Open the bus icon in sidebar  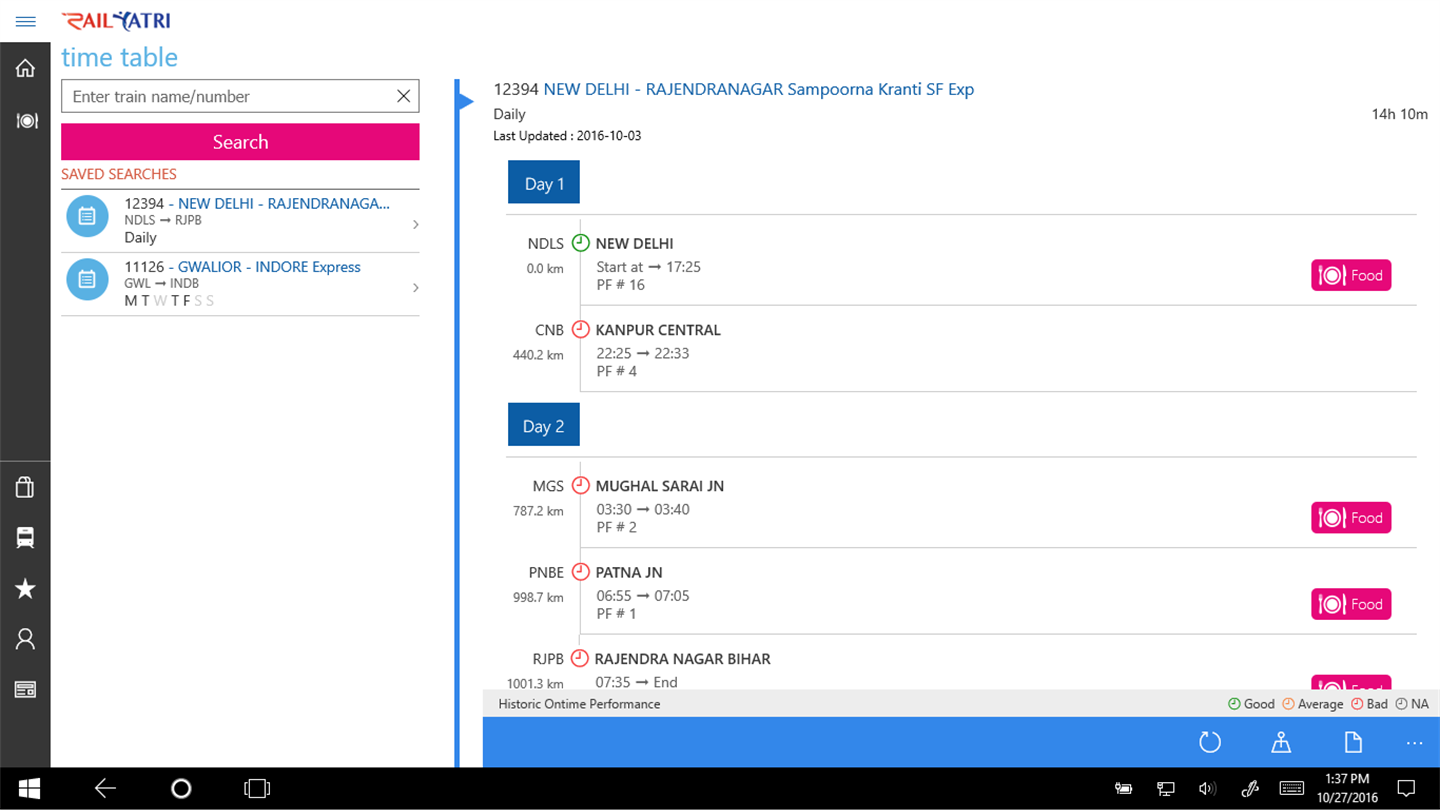(x=25, y=538)
